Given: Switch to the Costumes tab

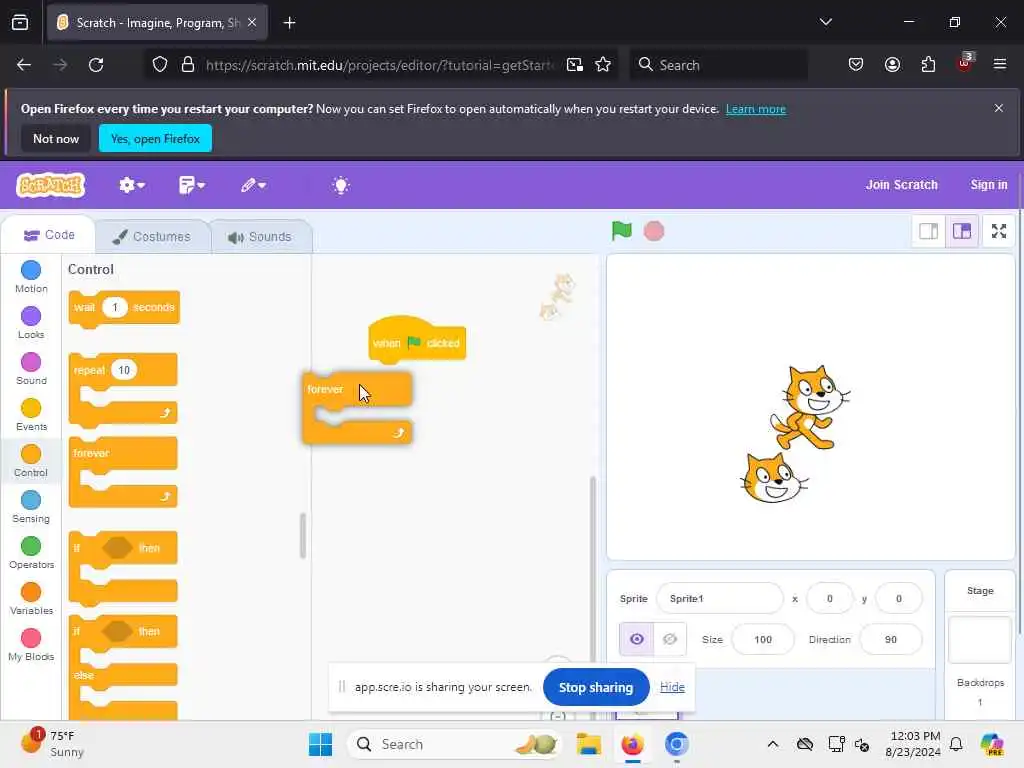Looking at the screenshot, I should 152,236.
